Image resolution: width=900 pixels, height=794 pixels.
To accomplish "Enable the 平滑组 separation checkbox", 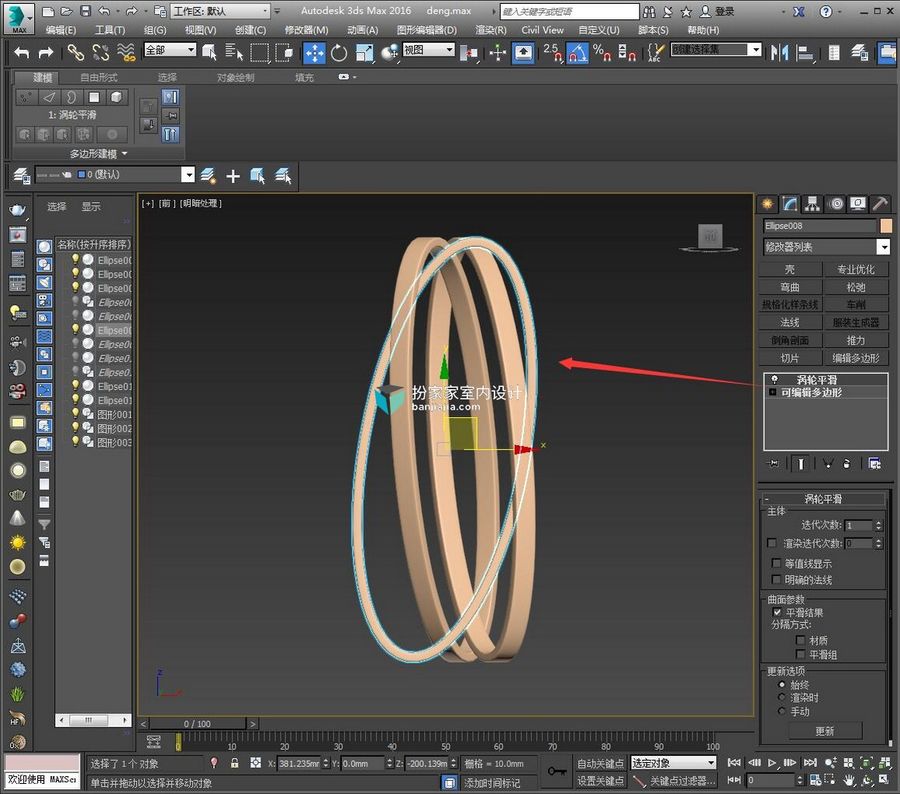I will coord(800,654).
